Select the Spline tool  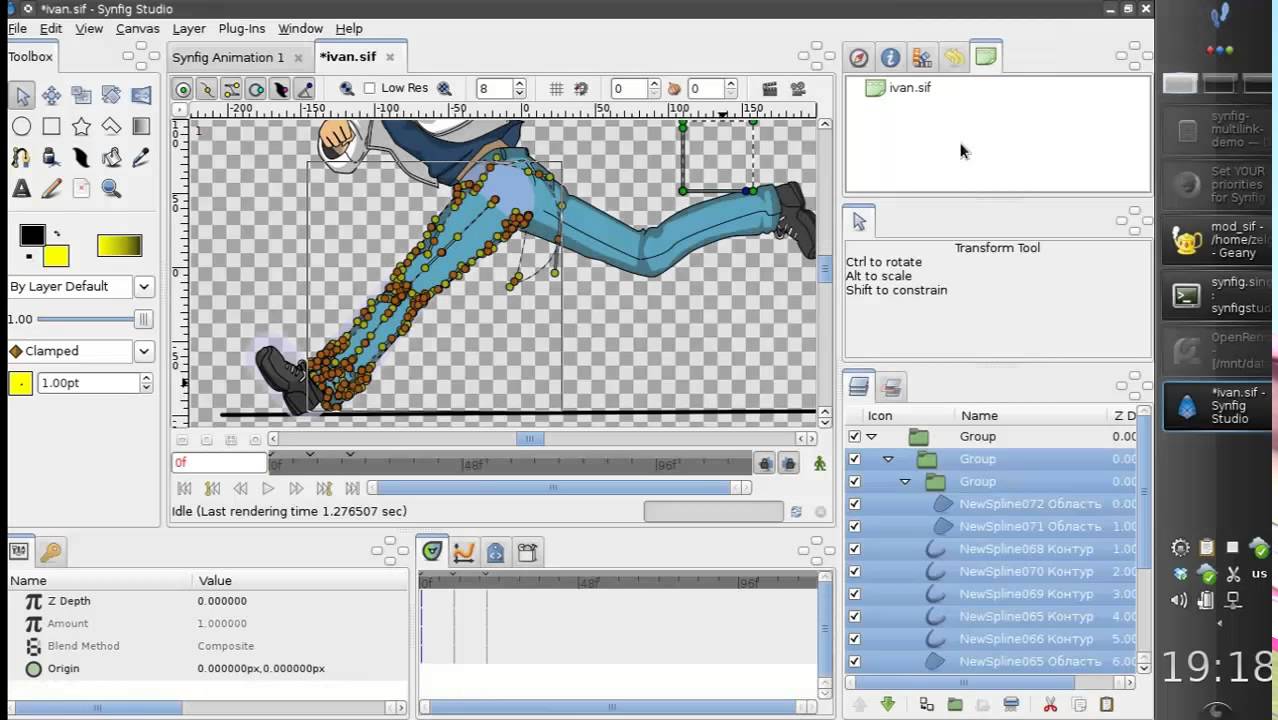click(x=22, y=158)
